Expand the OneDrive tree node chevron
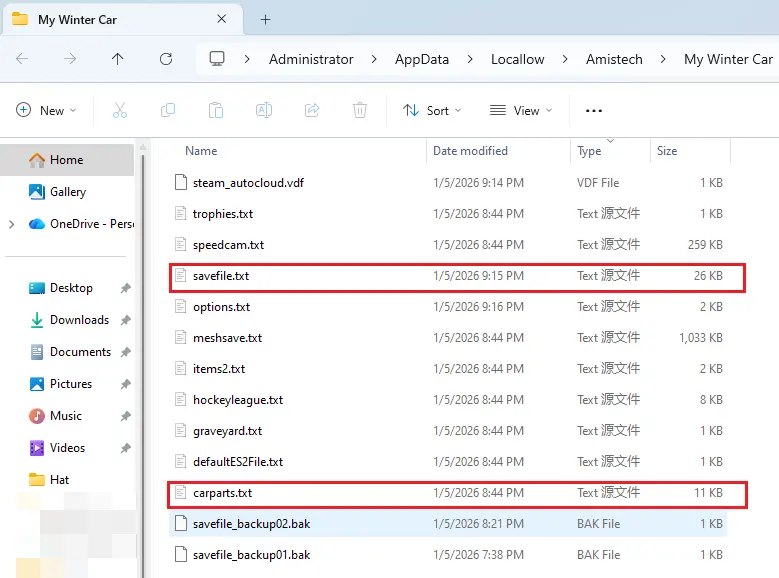The image size is (779, 578). click(12, 224)
